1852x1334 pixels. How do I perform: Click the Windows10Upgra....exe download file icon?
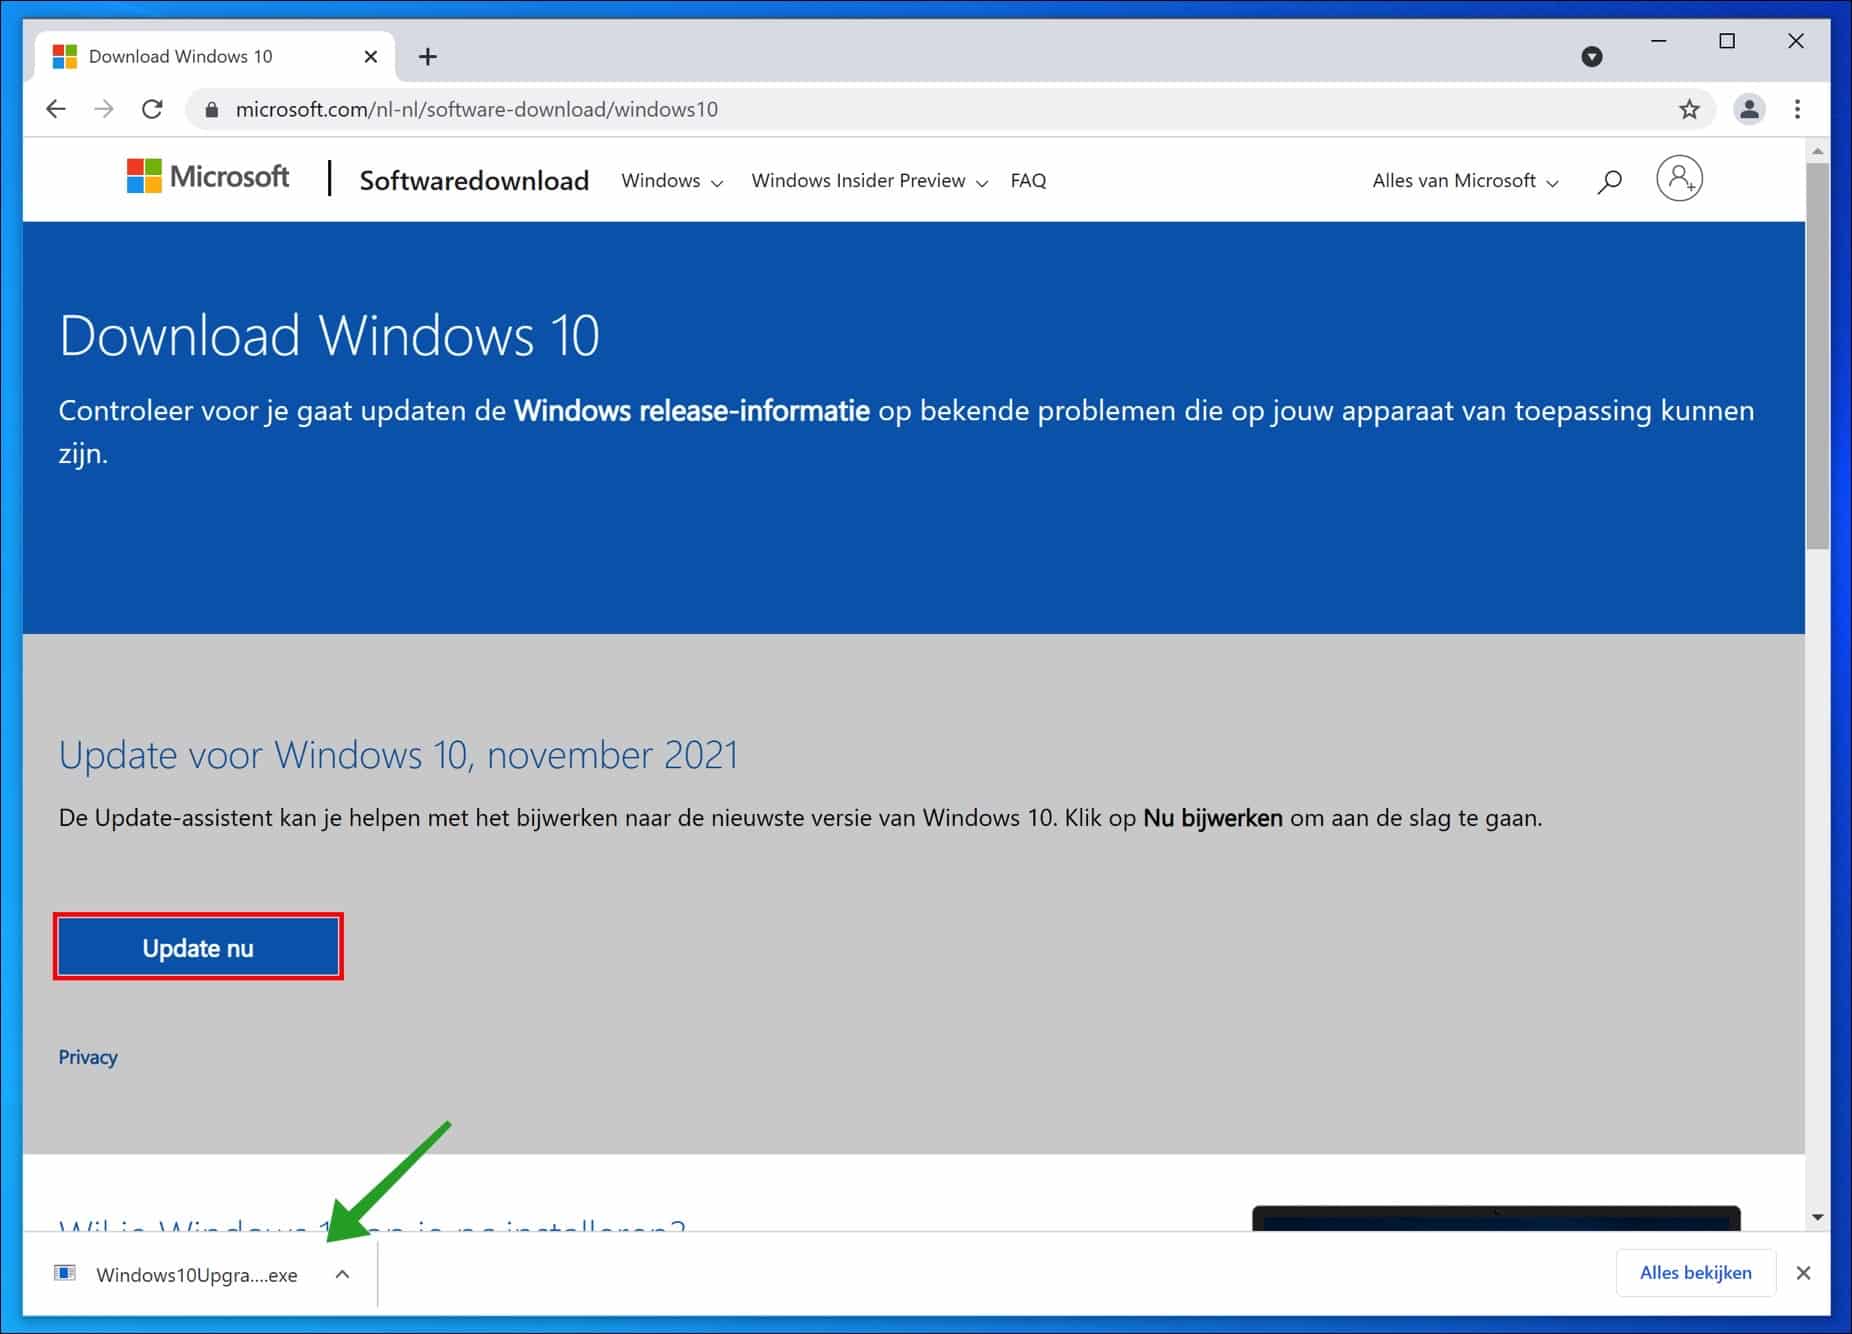(66, 1273)
